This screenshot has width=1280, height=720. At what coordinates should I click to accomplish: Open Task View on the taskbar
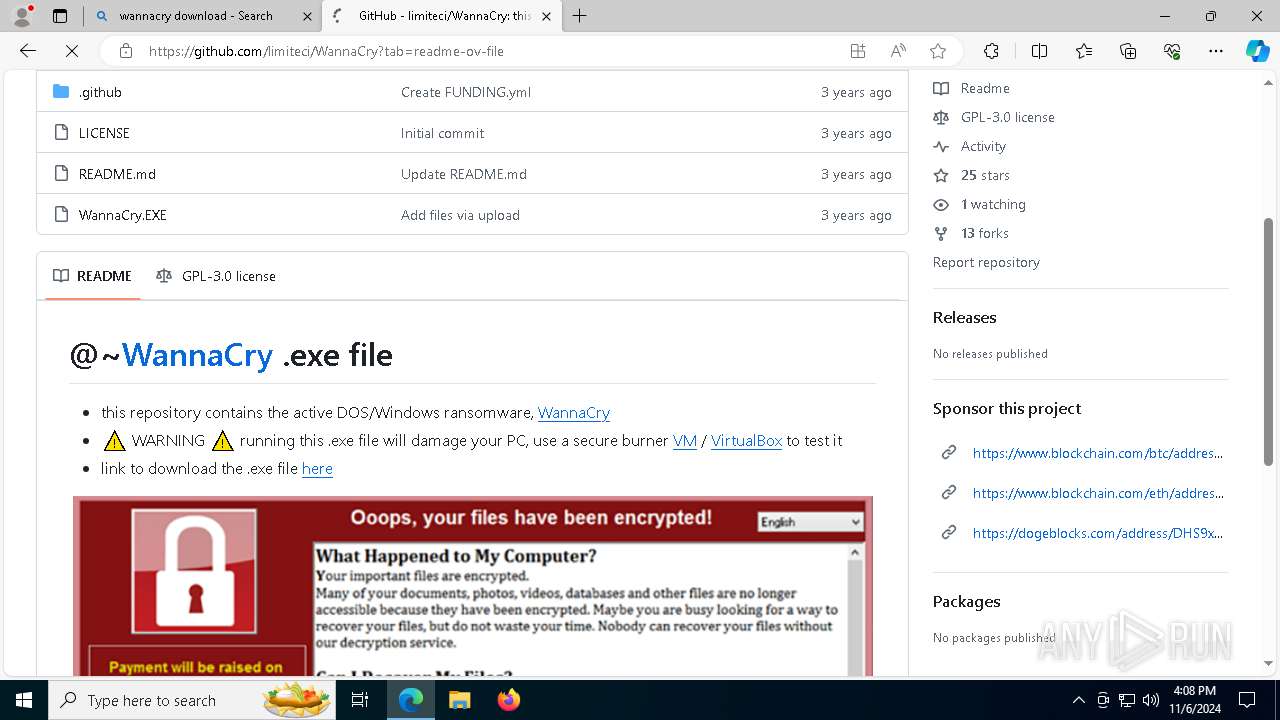coord(360,700)
